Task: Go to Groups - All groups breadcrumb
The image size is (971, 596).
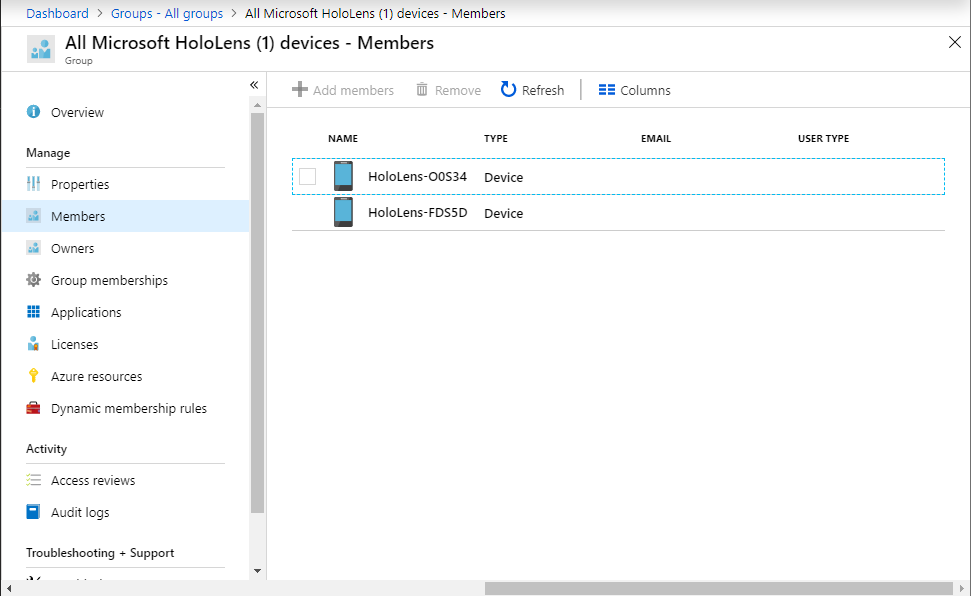Action: (x=167, y=14)
